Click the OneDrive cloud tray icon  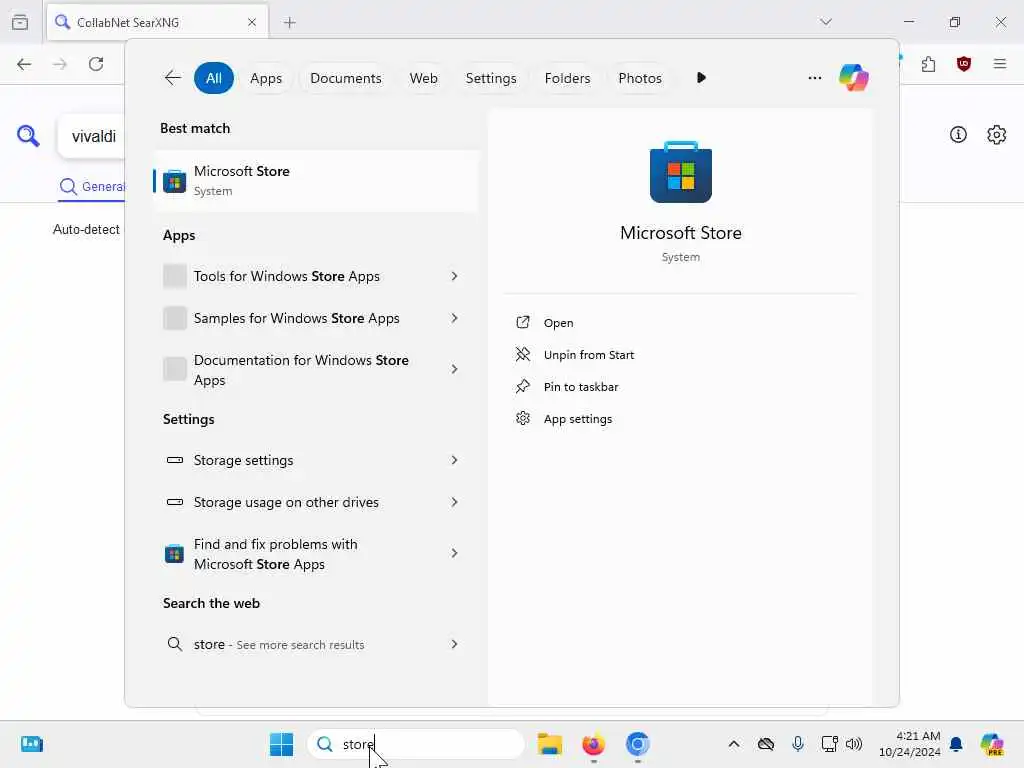[x=765, y=744]
